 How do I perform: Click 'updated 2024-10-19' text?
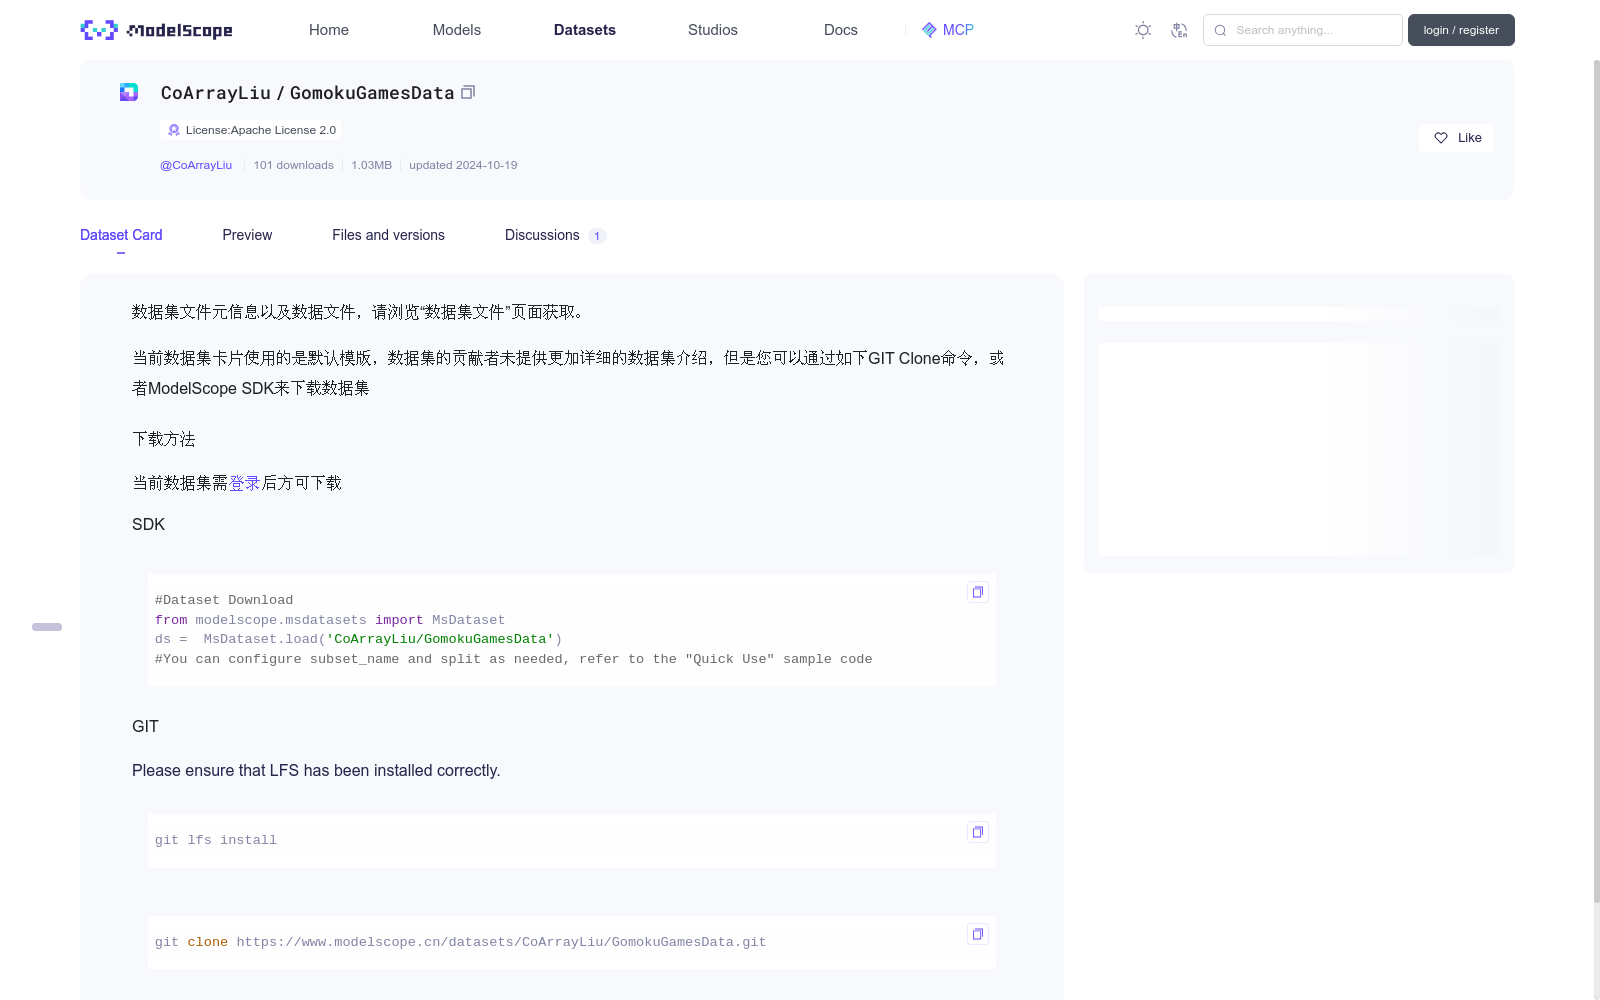tap(463, 165)
